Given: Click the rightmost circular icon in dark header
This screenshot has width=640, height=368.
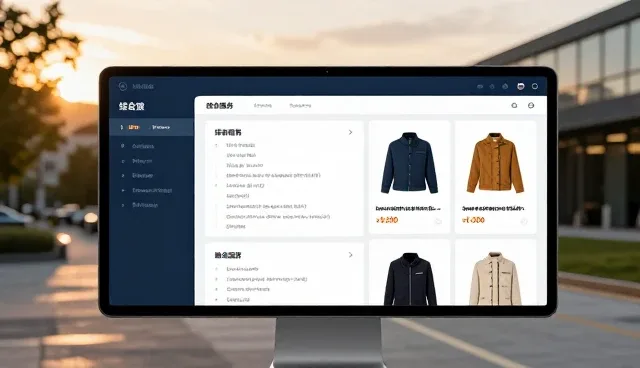Looking at the screenshot, I should coord(535,86).
